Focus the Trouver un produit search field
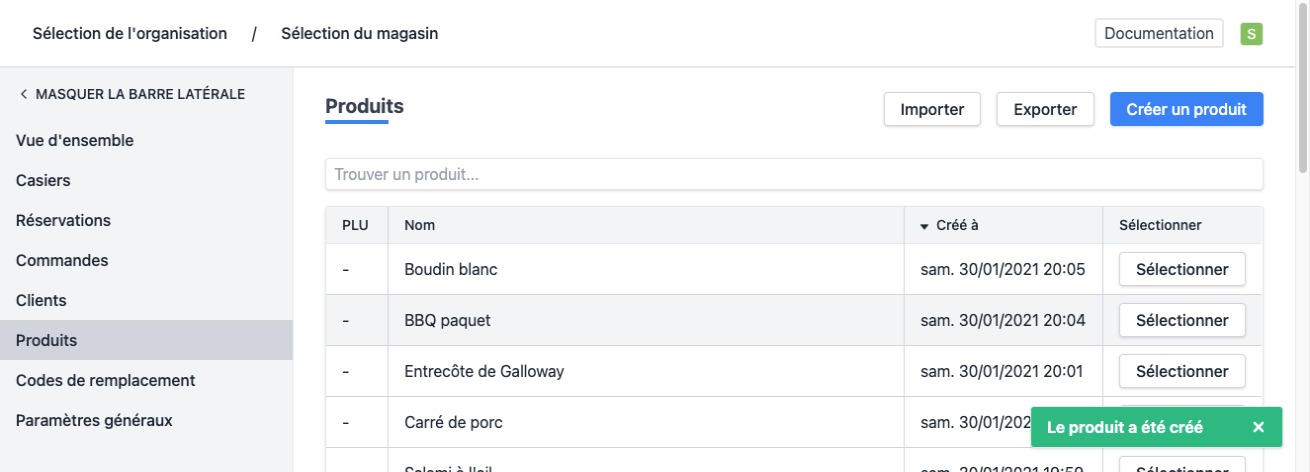The width and height of the screenshot is (1310, 472). point(794,175)
